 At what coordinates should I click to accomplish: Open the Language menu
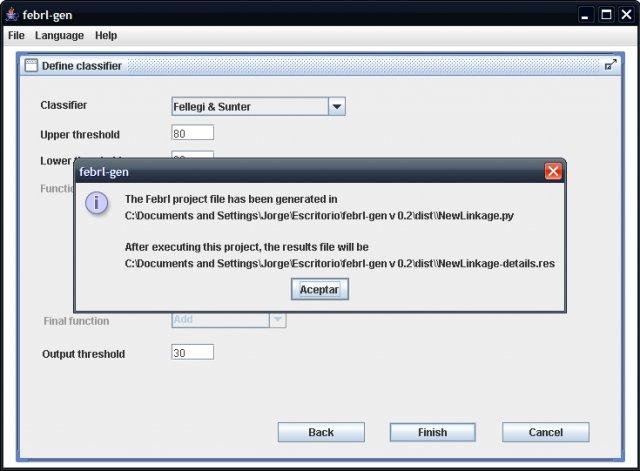59,36
